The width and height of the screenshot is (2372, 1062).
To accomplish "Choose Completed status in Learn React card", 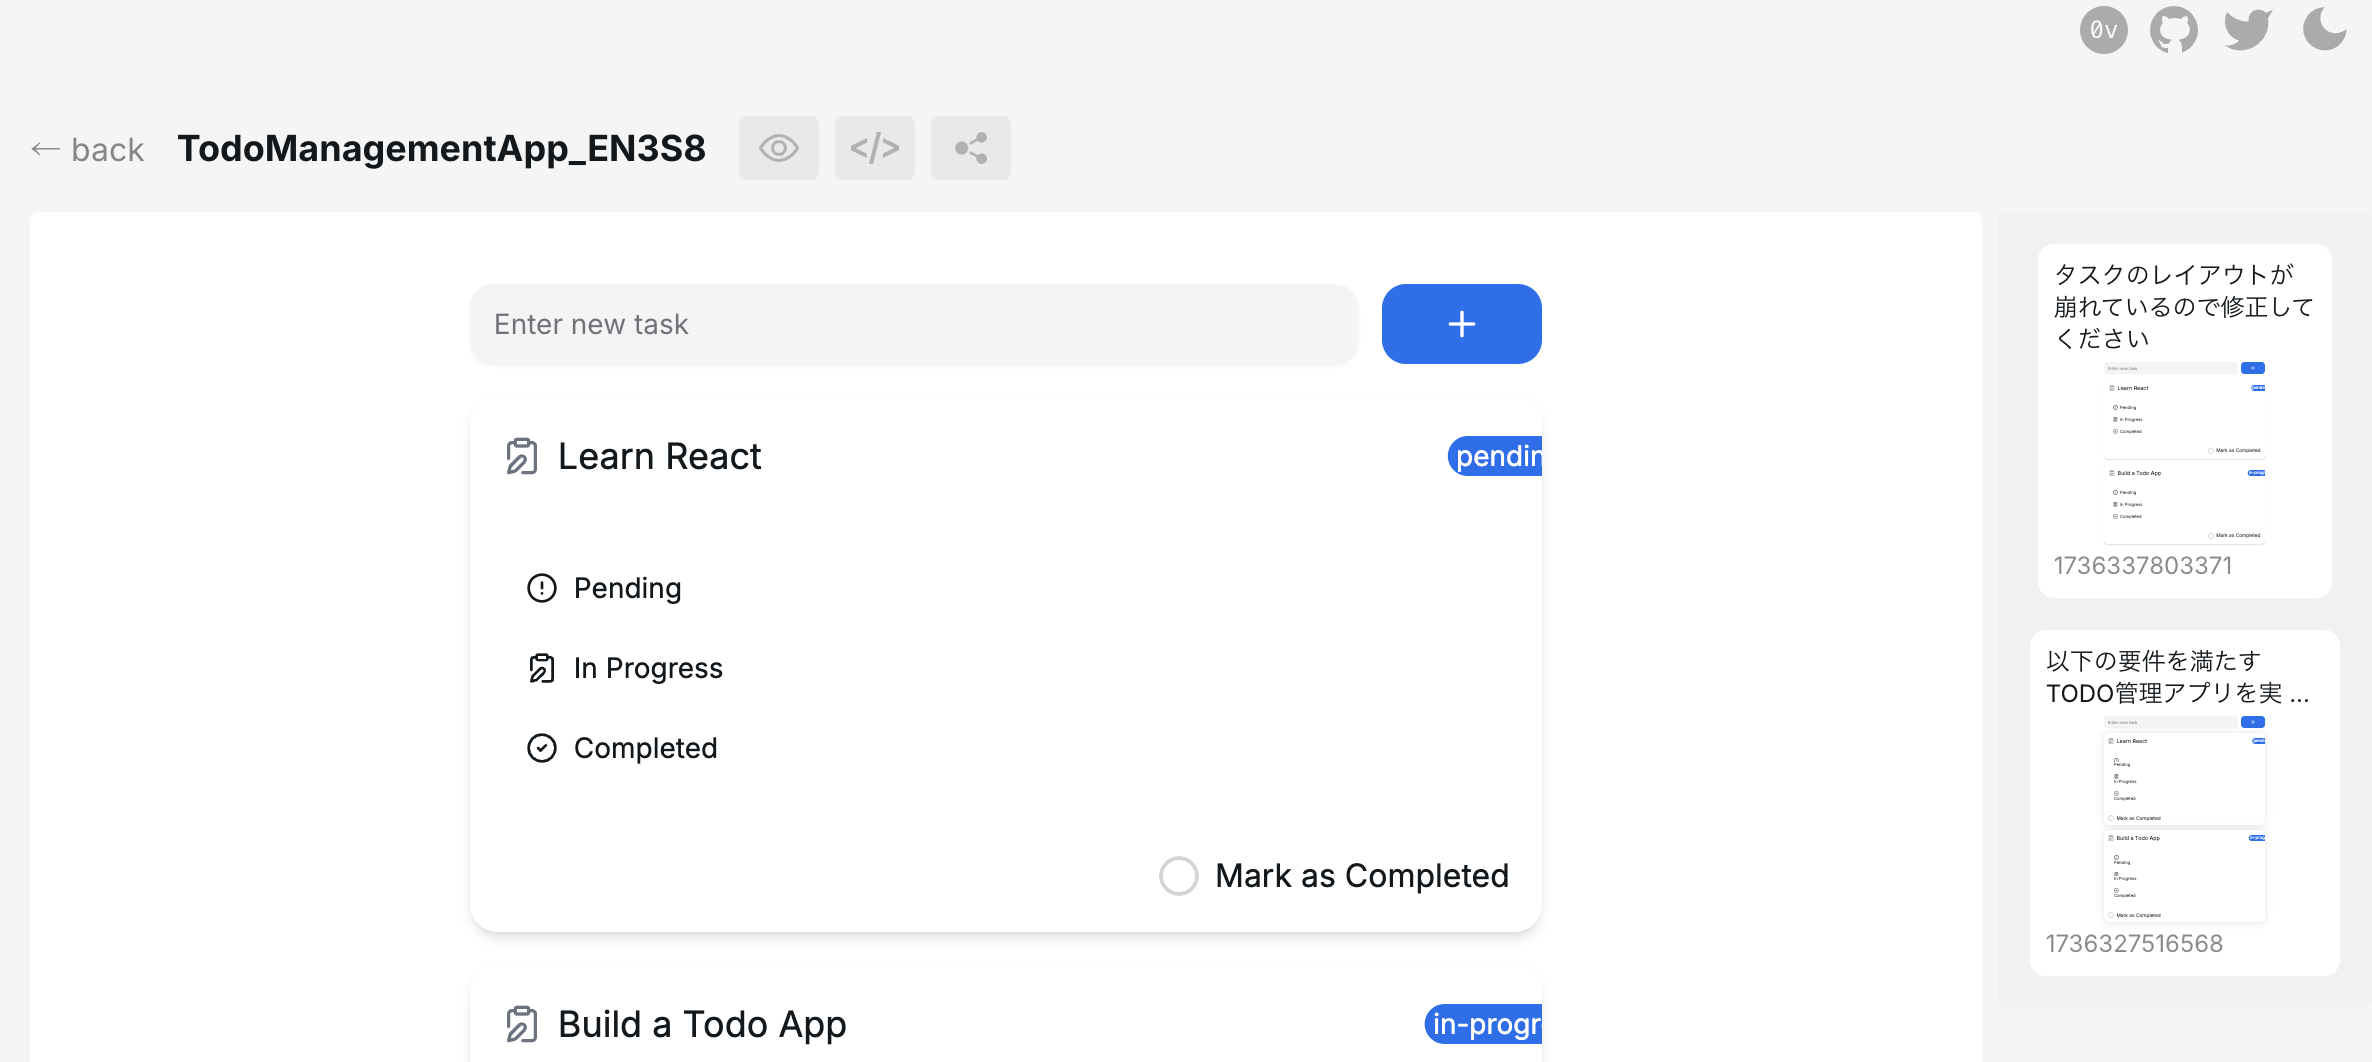I will pyautogui.click(x=645, y=748).
